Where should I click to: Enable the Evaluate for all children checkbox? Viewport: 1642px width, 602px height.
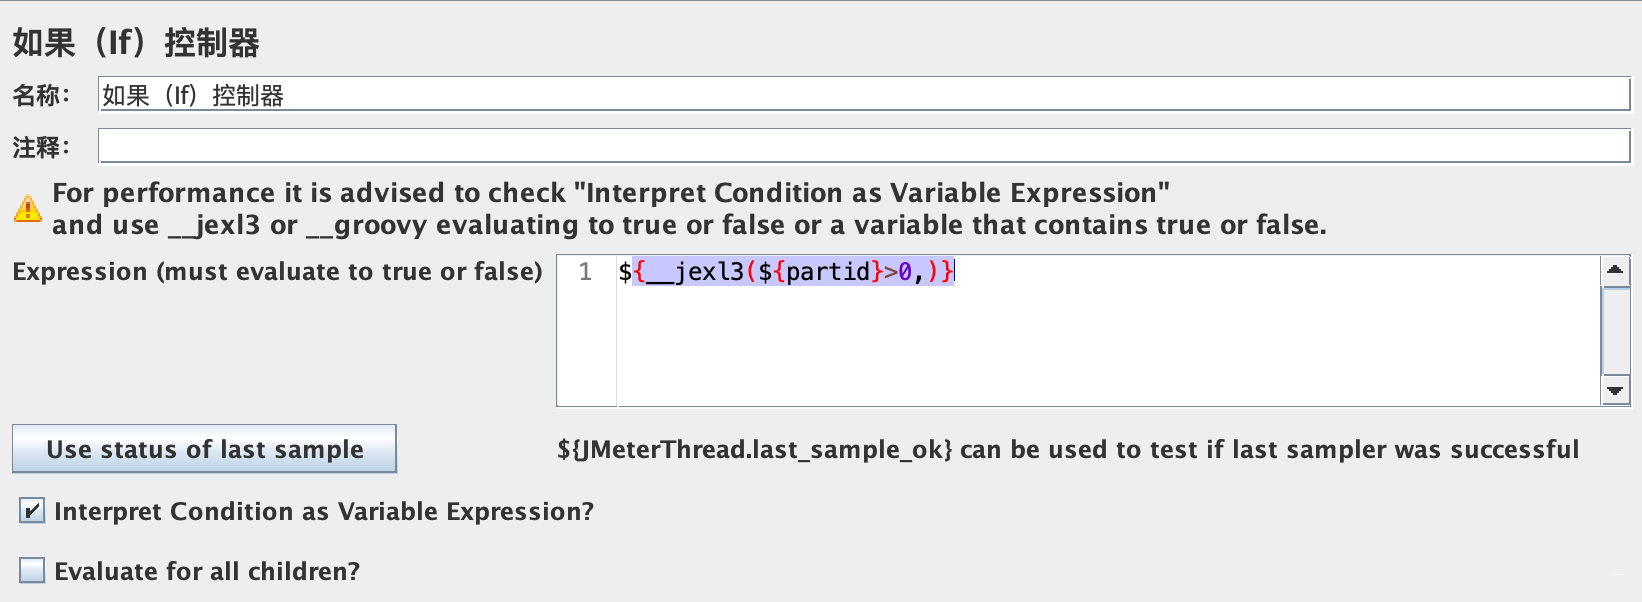coord(32,571)
